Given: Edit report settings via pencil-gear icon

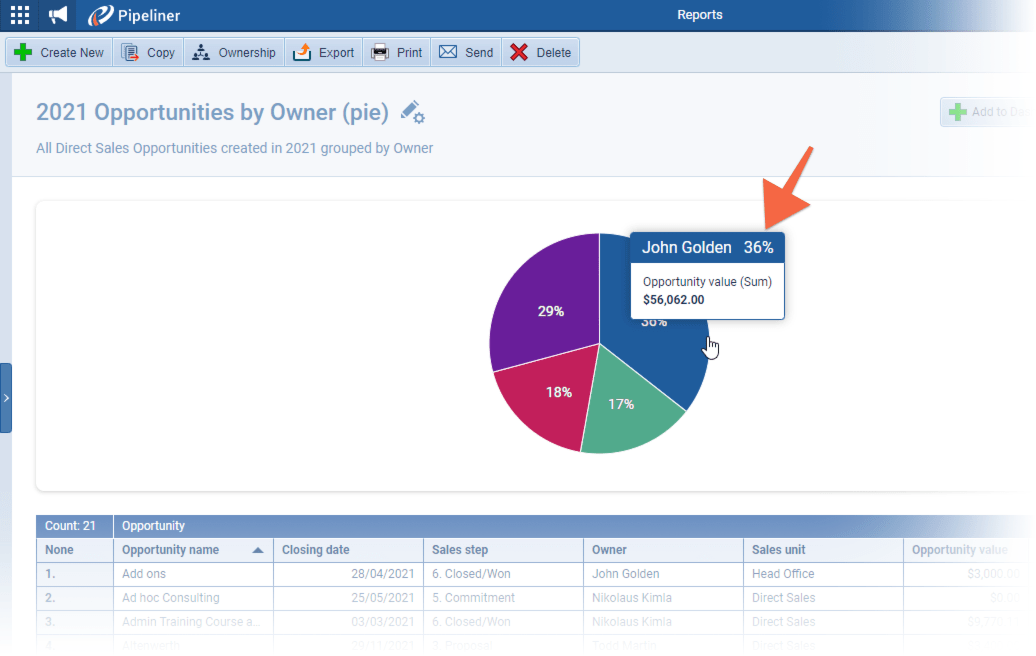Looking at the screenshot, I should pyautogui.click(x=412, y=112).
